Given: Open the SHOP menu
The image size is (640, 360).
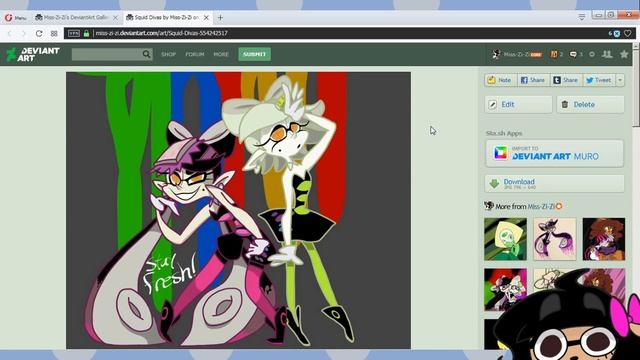Looking at the screenshot, I should (168, 54).
